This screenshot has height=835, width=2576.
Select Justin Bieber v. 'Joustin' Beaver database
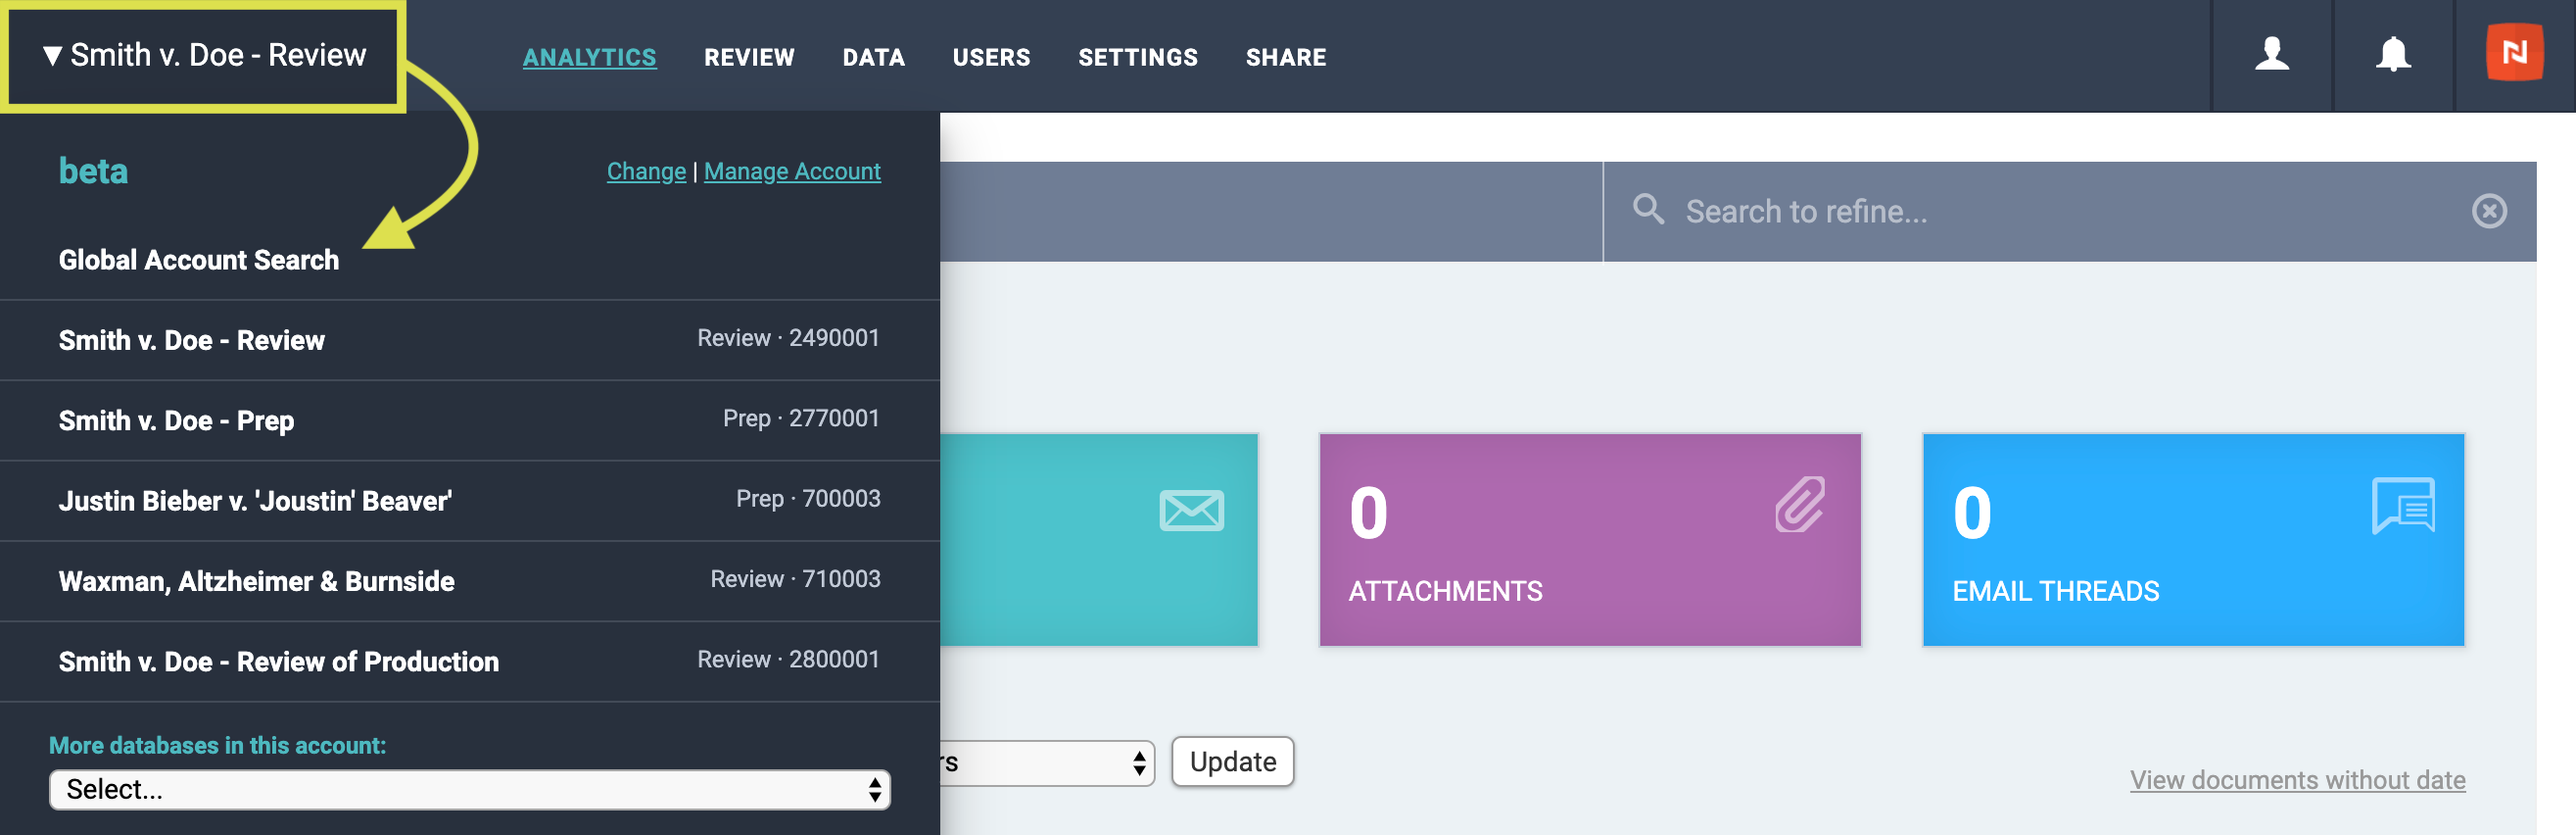[x=469, y=500]
